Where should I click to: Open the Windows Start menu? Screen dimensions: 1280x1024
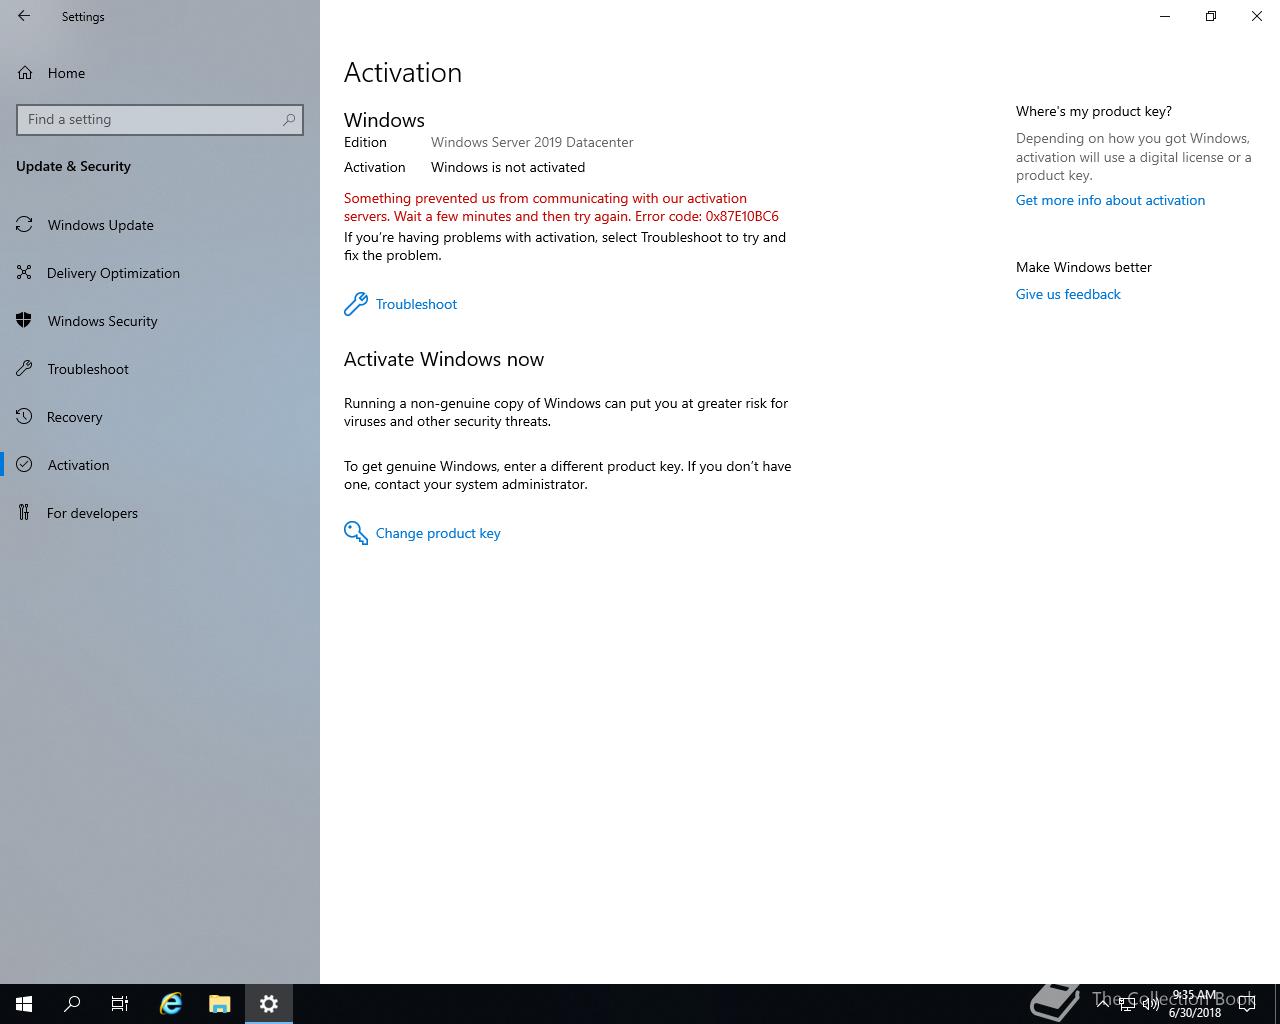coord(24,1004)
